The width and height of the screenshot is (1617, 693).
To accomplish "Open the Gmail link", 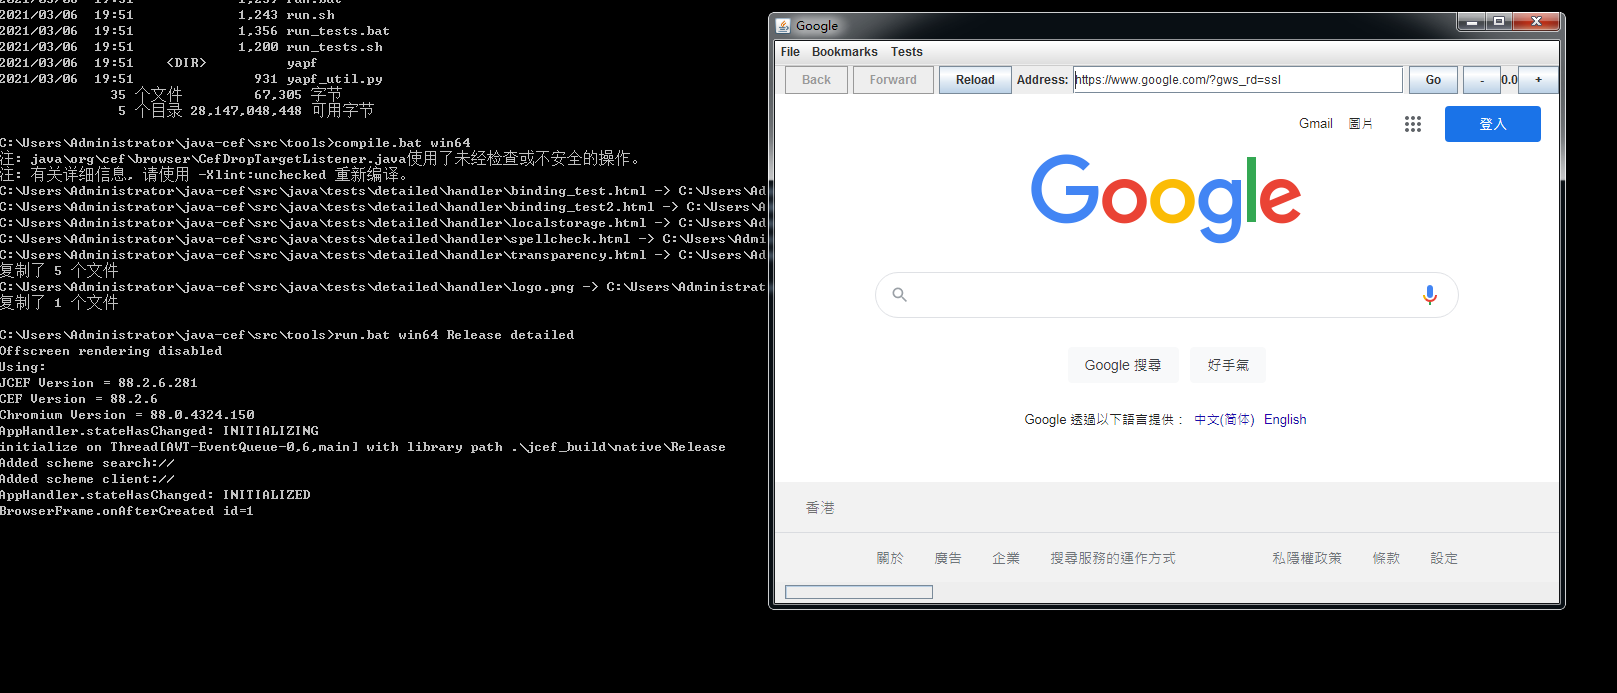I will pyautogui.click(x=1315, y=124).
